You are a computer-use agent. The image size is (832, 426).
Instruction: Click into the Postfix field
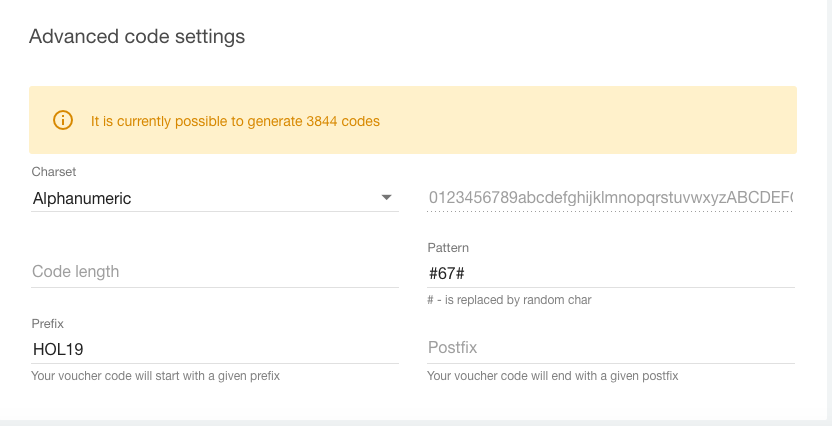610,348
